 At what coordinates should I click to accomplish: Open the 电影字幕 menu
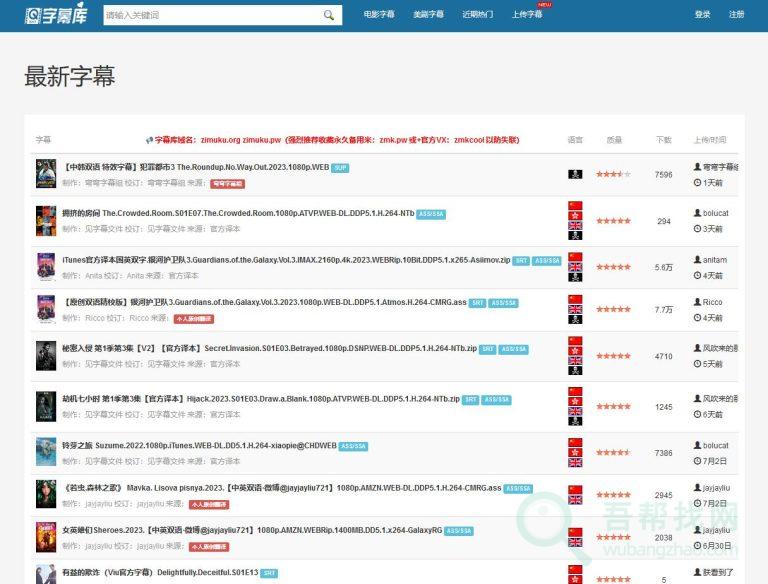(379, 15)
